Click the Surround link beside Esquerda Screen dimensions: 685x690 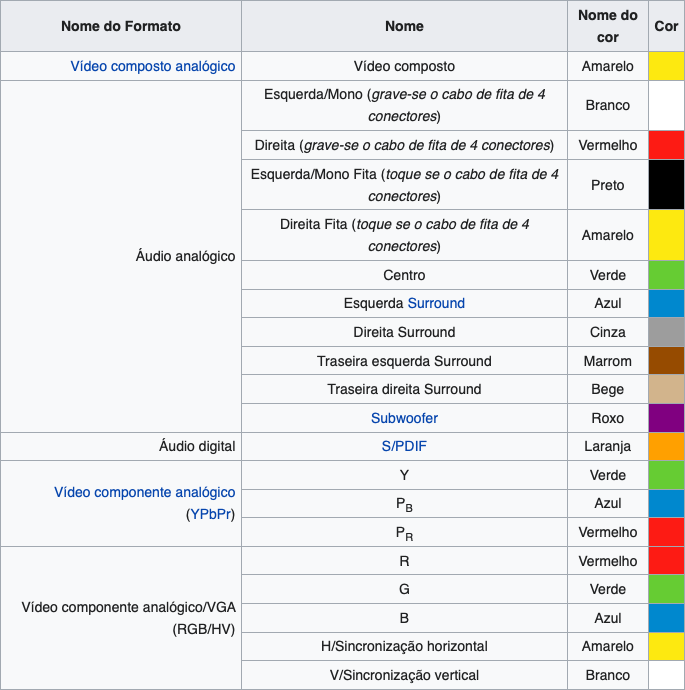436,303
